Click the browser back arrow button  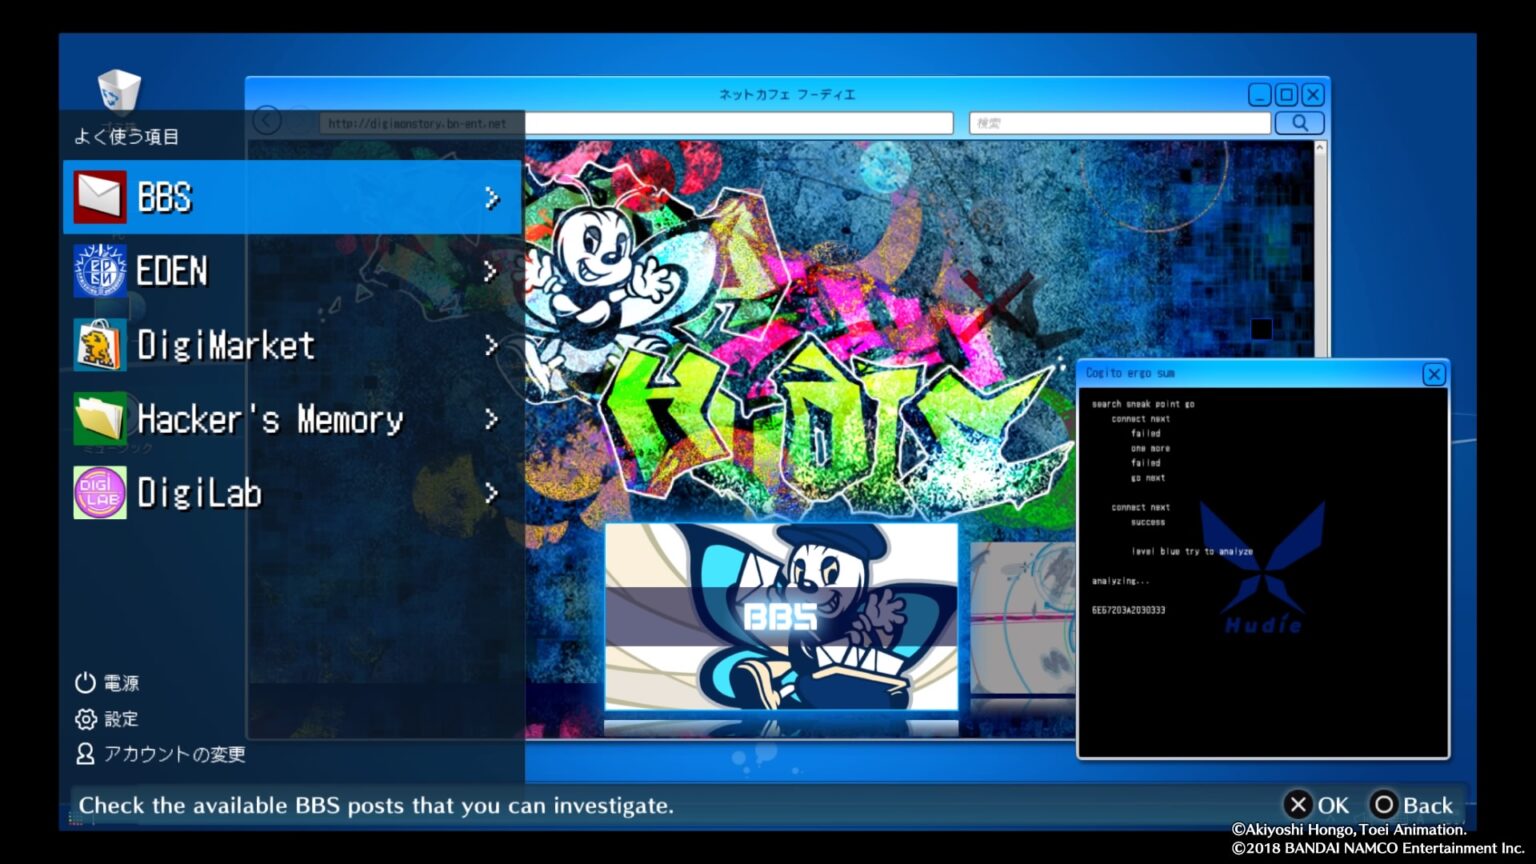(266, 121)
